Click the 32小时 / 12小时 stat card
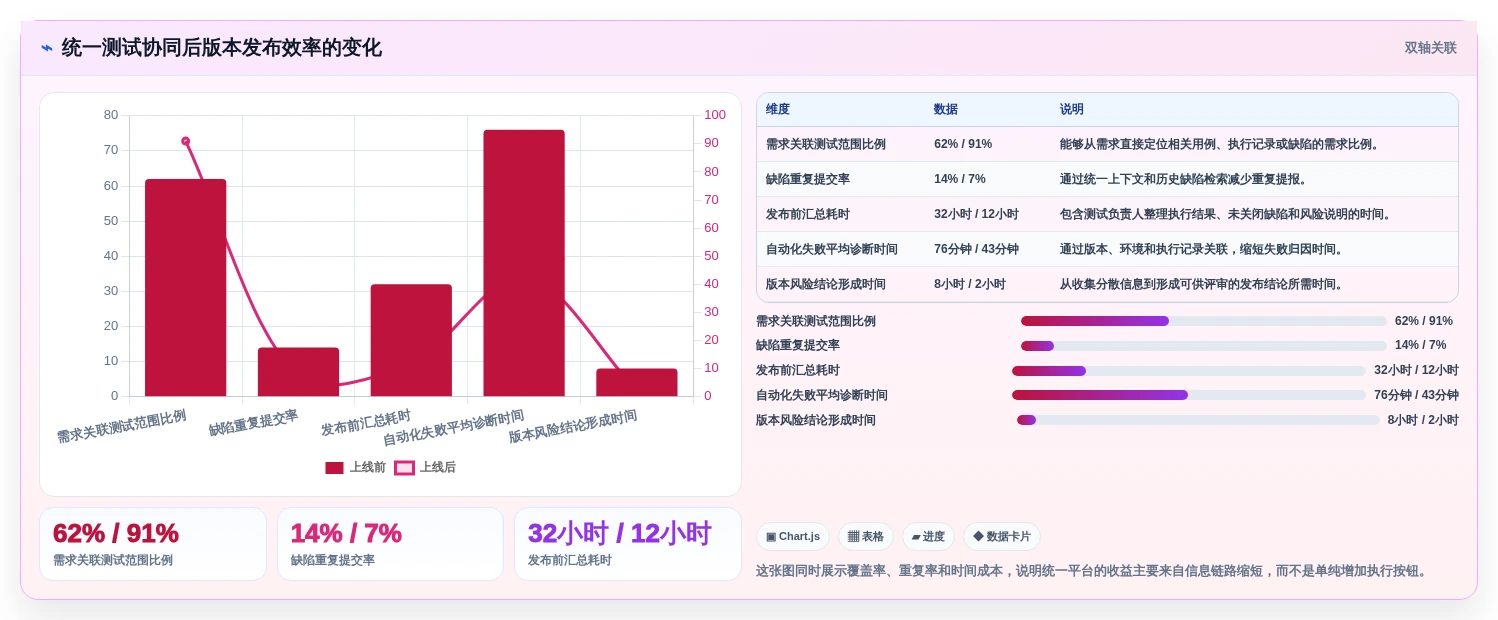The height and width of the screenshot is (620, 1498). pos(628,544)
